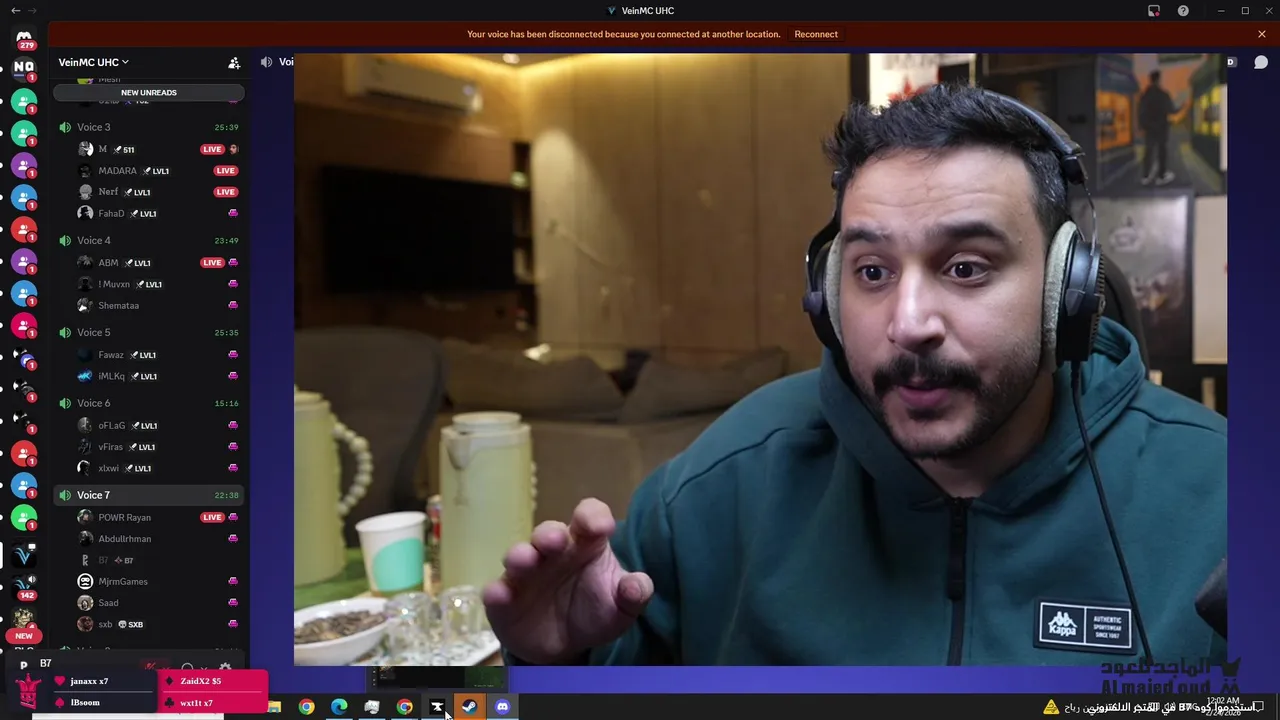Click Reconnect in the voice disconnected banner
The width and height of the screenshot is (1280, 720).
(x=816, y=34)
